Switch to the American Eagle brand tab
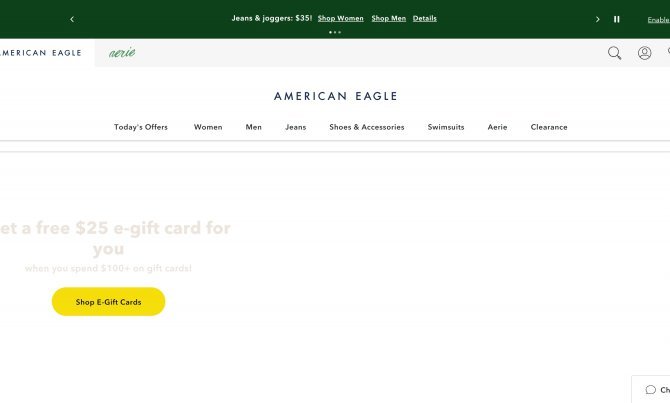The image size is (670, 403). point(41,53)
